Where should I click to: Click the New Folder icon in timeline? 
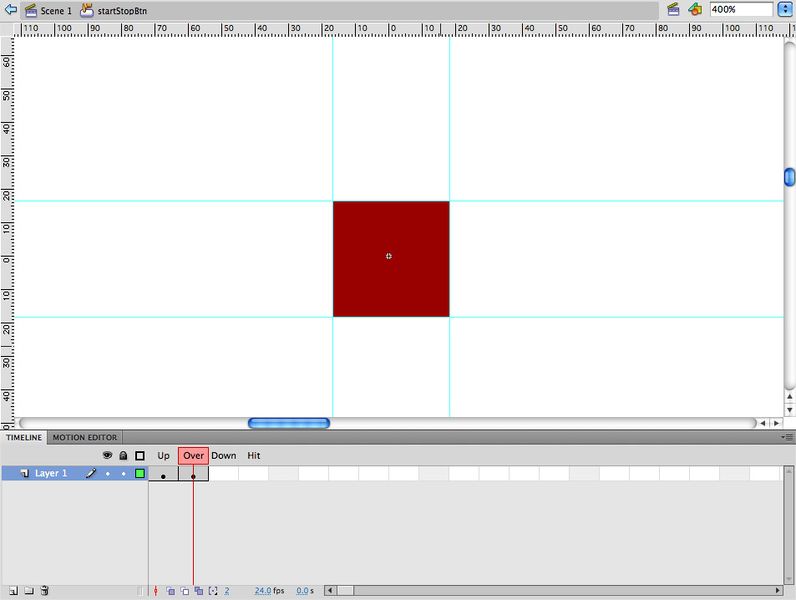coord(28,591)
